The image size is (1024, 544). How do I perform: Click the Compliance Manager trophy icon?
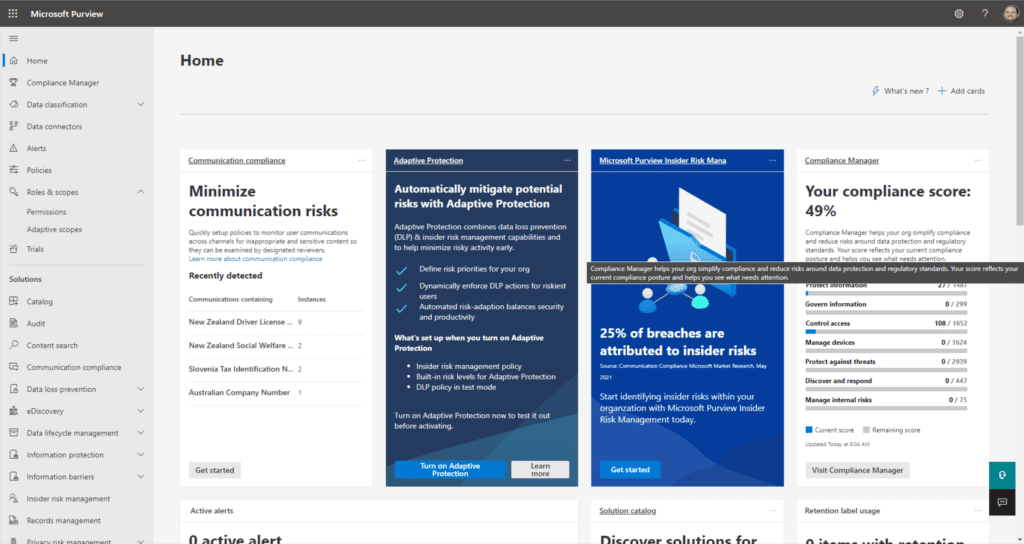[x=14, y=82]
